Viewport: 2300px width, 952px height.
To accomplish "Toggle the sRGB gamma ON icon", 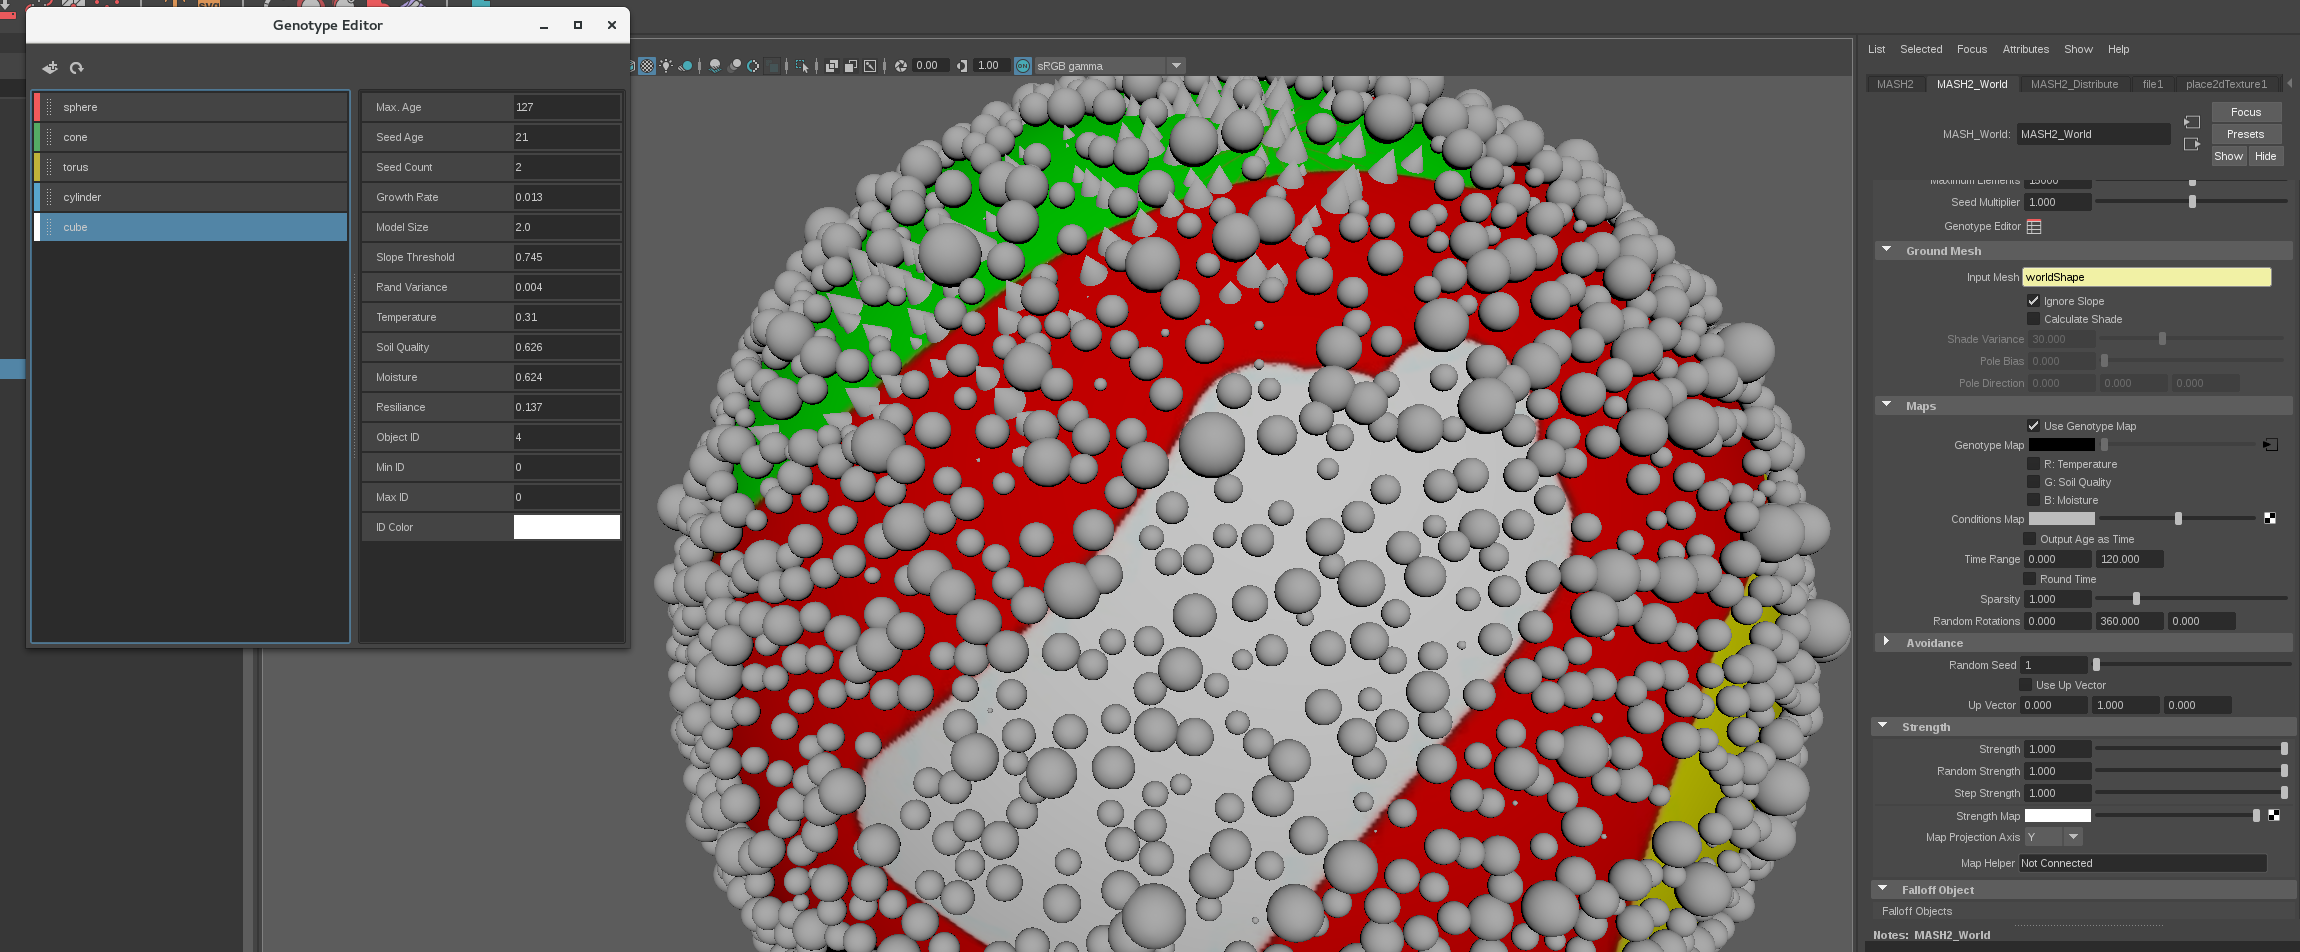I will click(1022, 65).
